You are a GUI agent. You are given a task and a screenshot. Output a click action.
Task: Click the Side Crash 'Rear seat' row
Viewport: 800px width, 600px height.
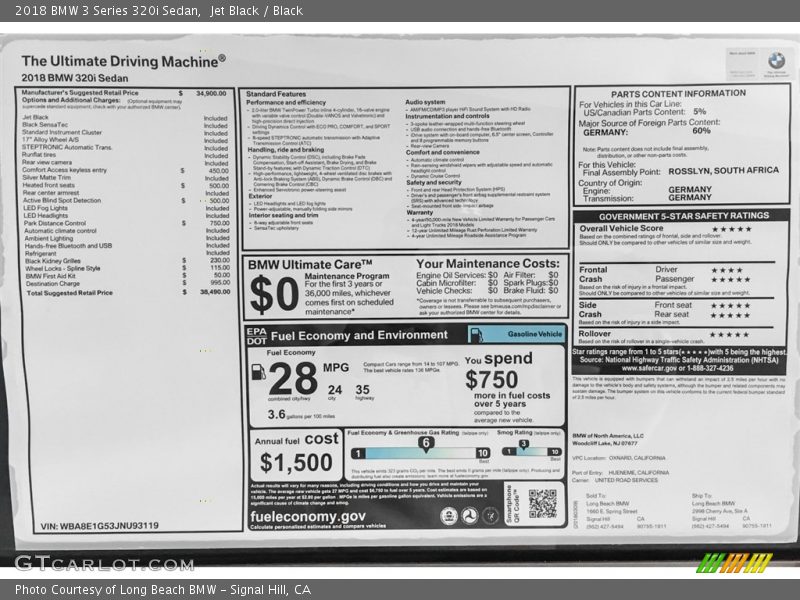(x=703, y=315)
